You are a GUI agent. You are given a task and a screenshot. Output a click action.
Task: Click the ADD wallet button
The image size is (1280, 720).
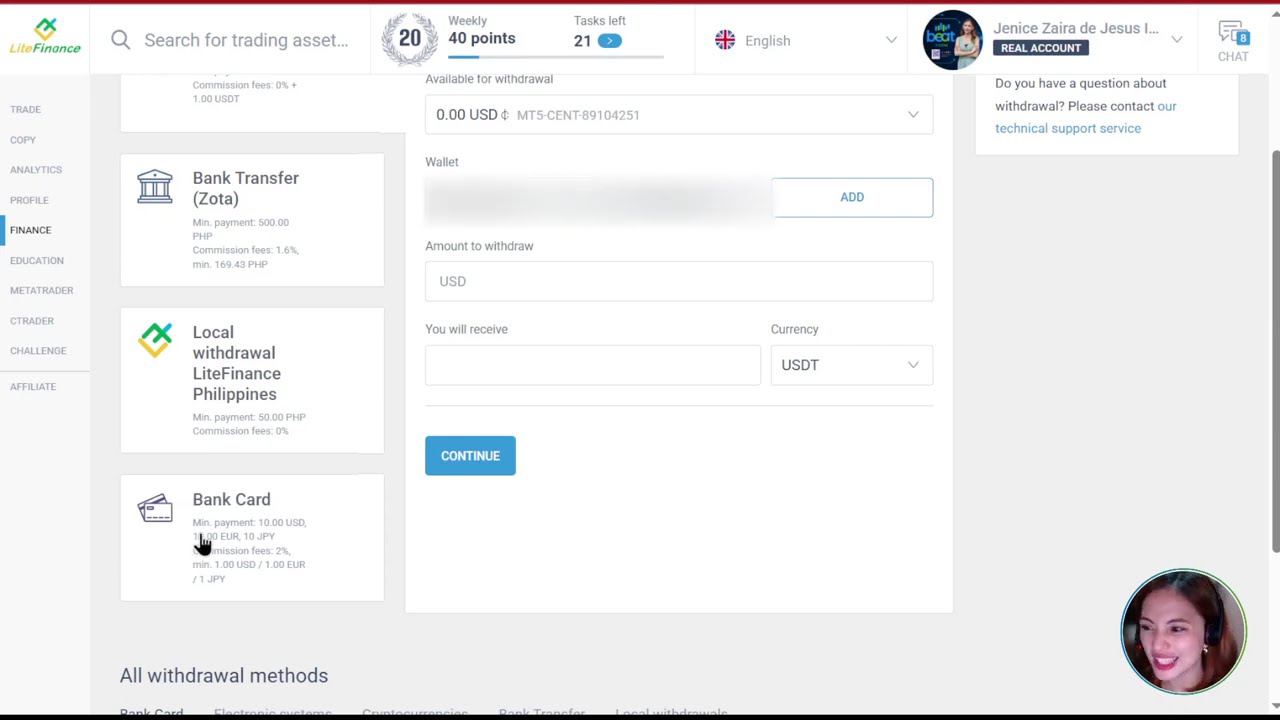852,197
